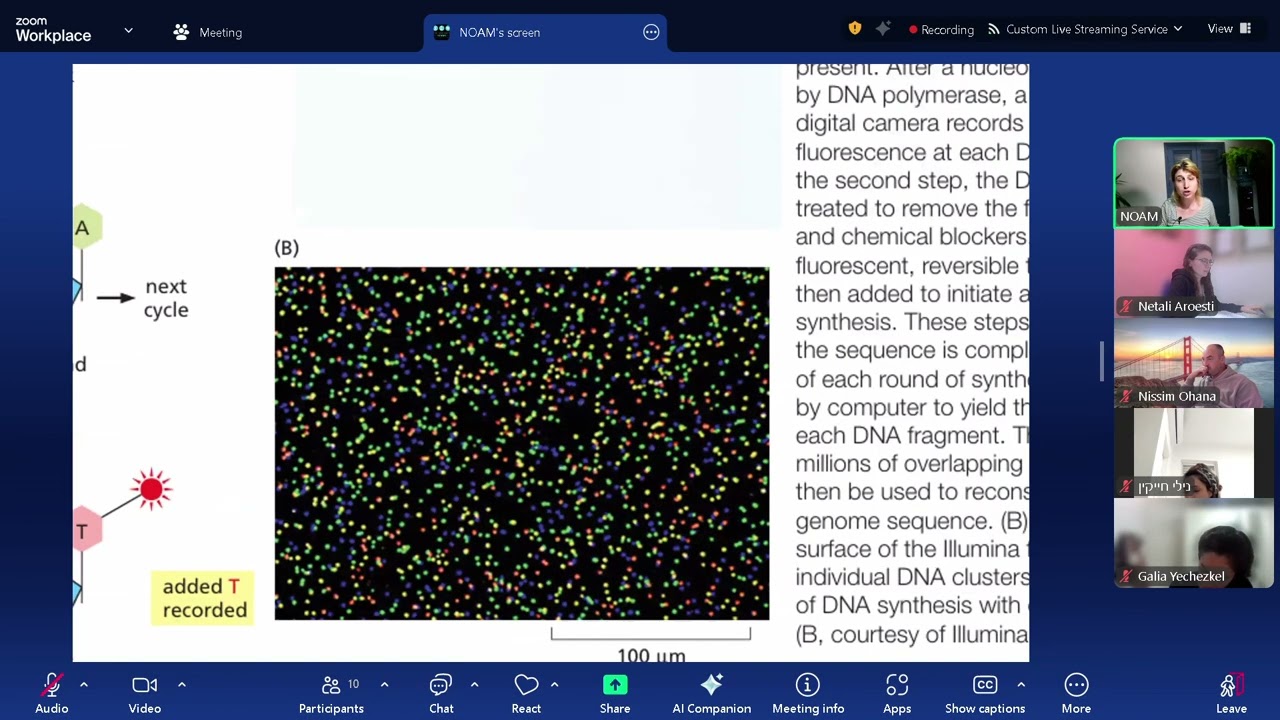Open screen share options ellipsis

pyautogui.click(x=651, y=32)
